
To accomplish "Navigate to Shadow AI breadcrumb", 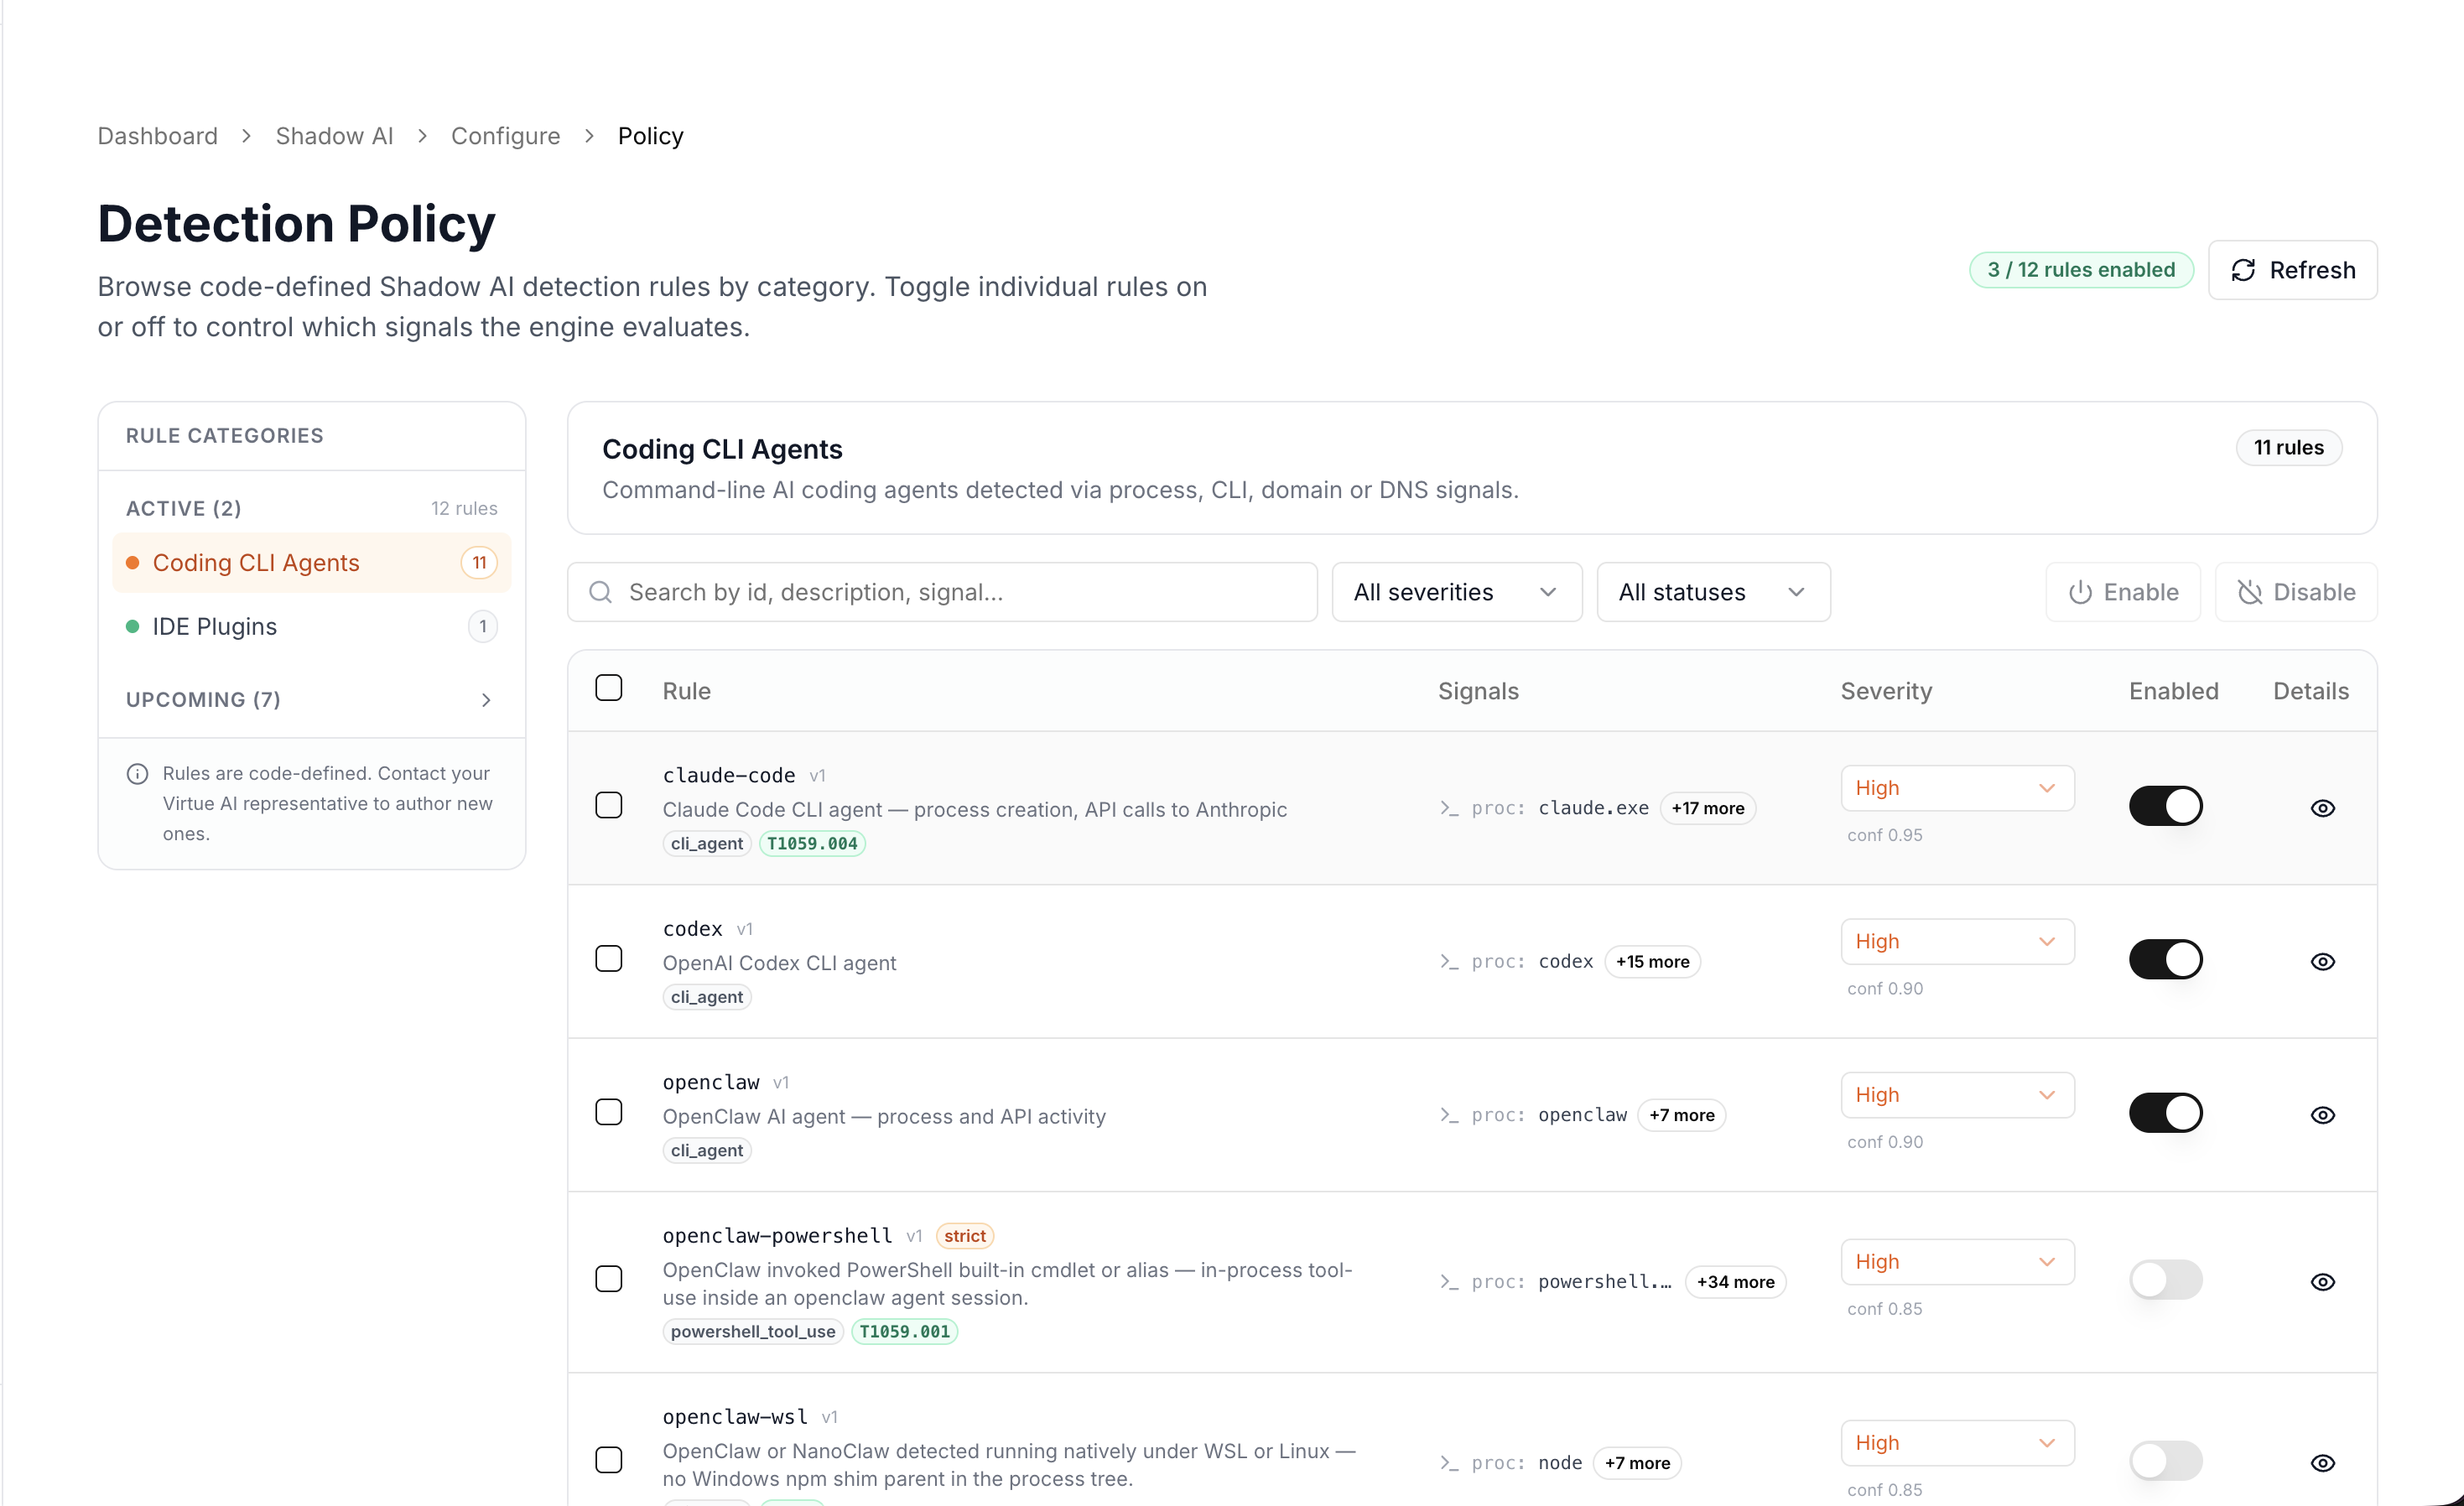I will (x=334, y=135).
